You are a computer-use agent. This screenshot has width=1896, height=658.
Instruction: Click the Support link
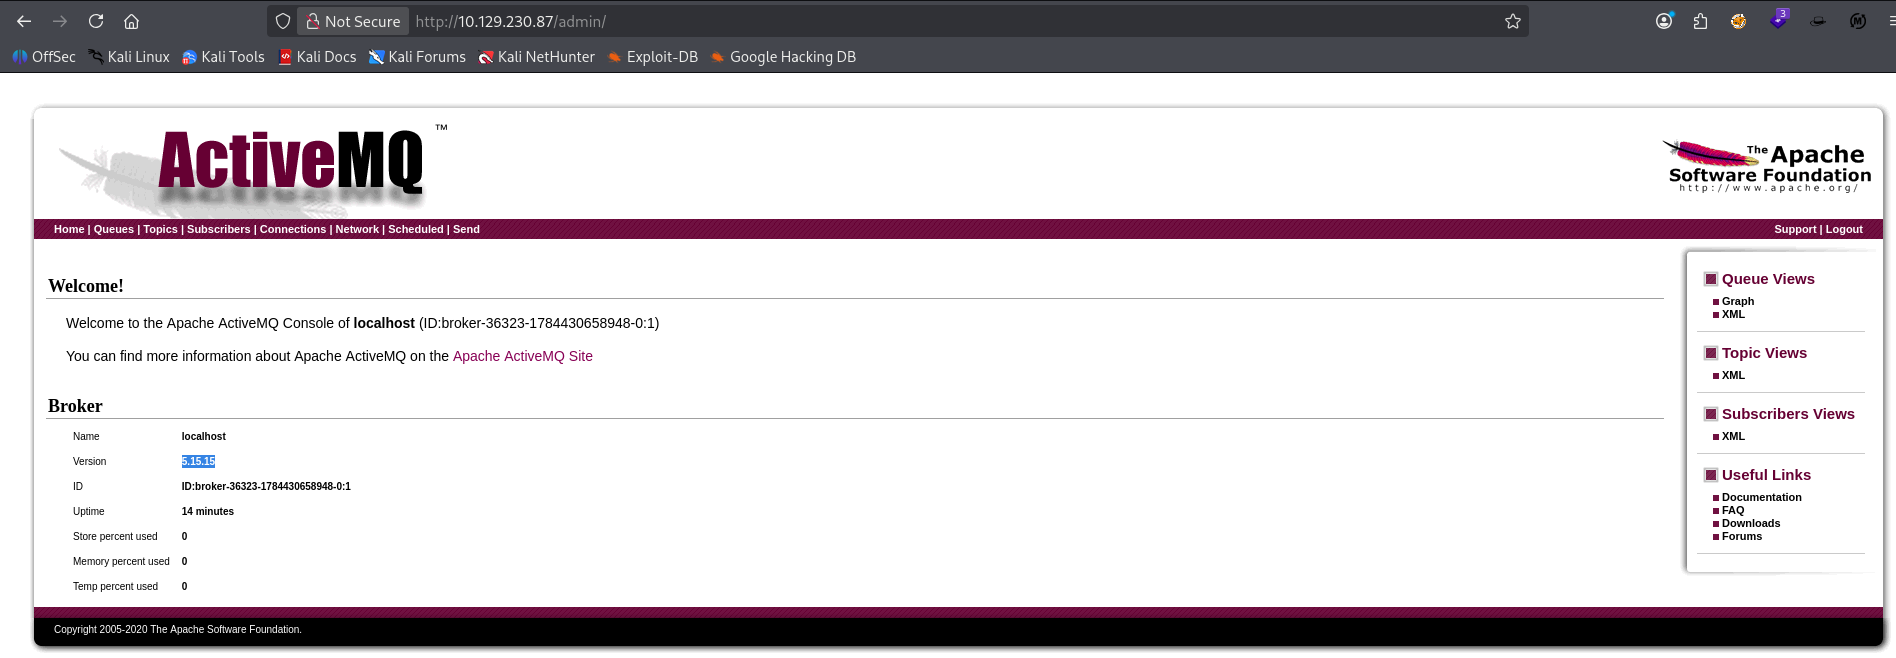click(1795, 229)
